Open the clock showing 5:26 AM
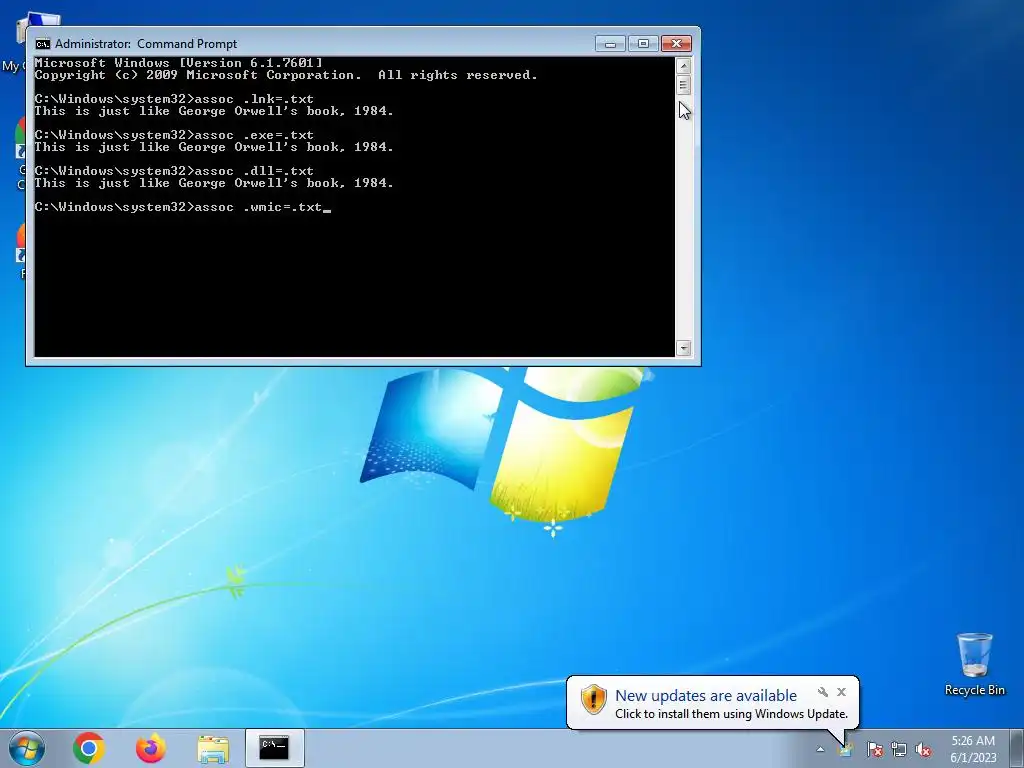 pyautogui.click(x=973, y=749)
